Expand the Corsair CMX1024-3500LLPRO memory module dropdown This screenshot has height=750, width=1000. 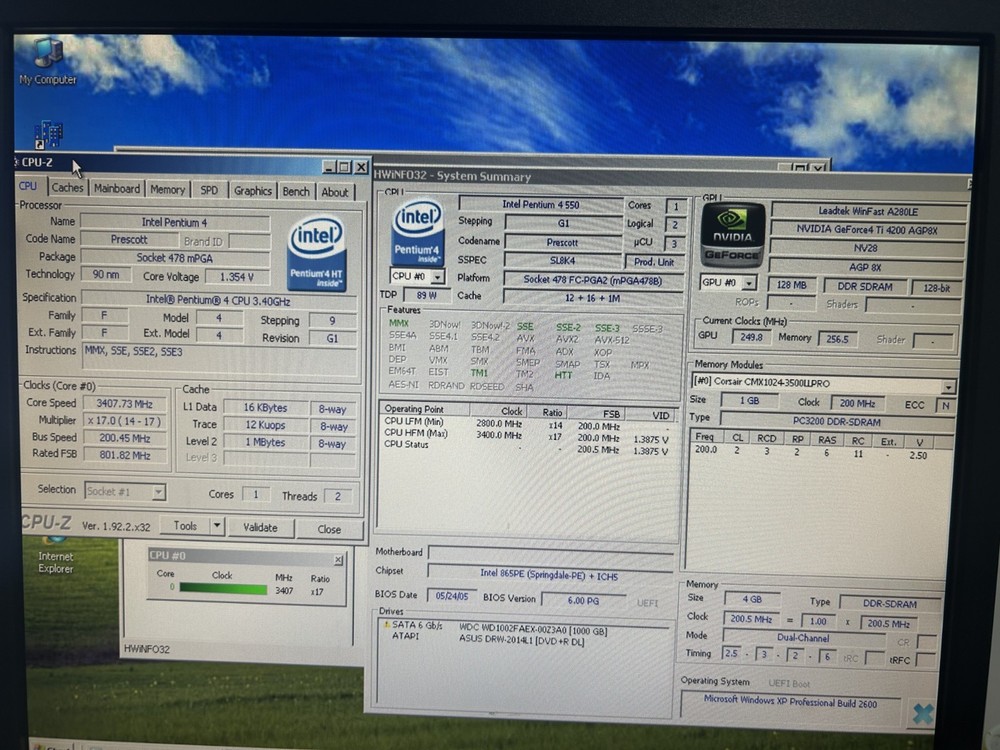pyautogui.click(x=948, y=386)
